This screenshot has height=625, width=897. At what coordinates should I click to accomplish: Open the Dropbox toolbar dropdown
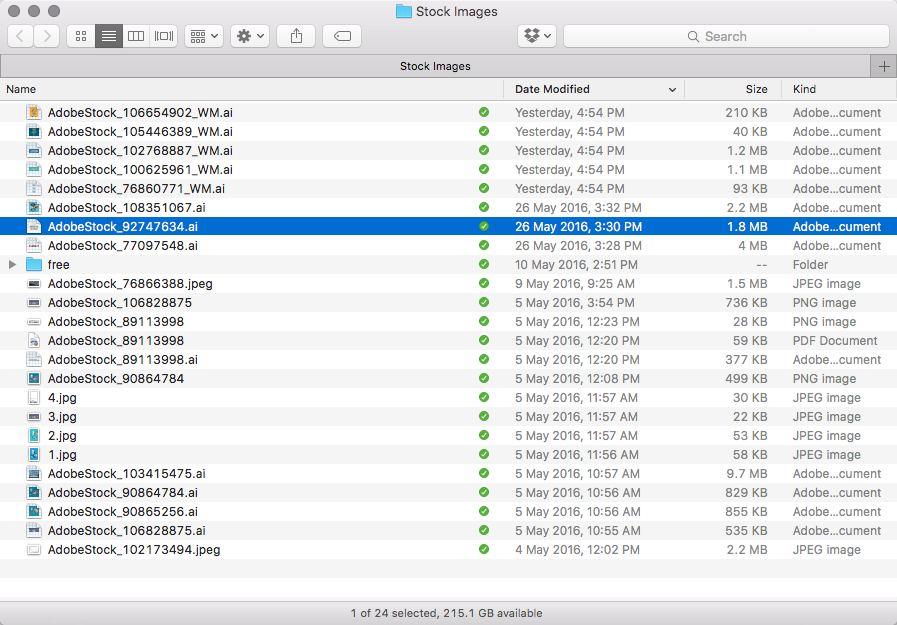536,36
